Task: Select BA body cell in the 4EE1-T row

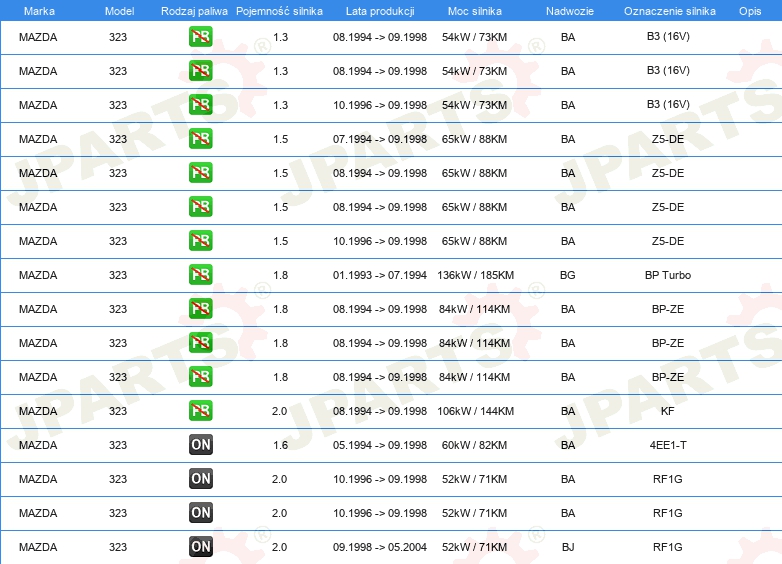Action: (568, 445)
